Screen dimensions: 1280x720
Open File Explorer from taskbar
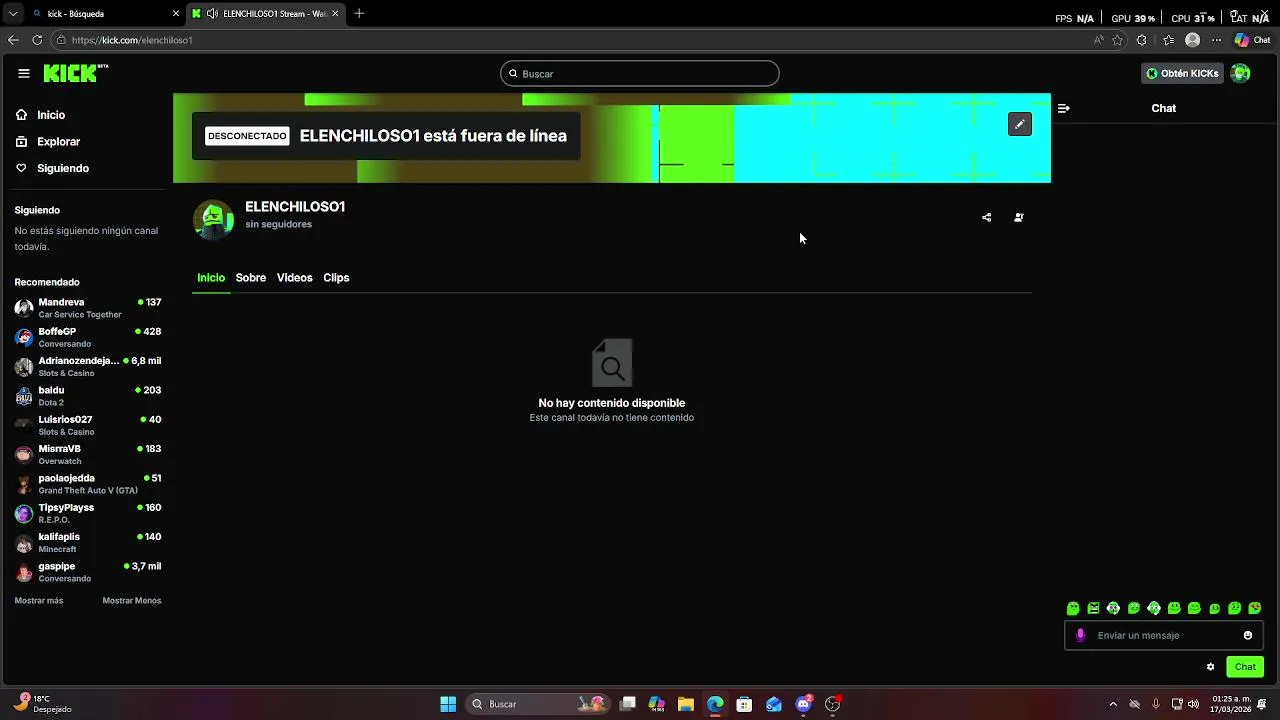tap(685, 704)
